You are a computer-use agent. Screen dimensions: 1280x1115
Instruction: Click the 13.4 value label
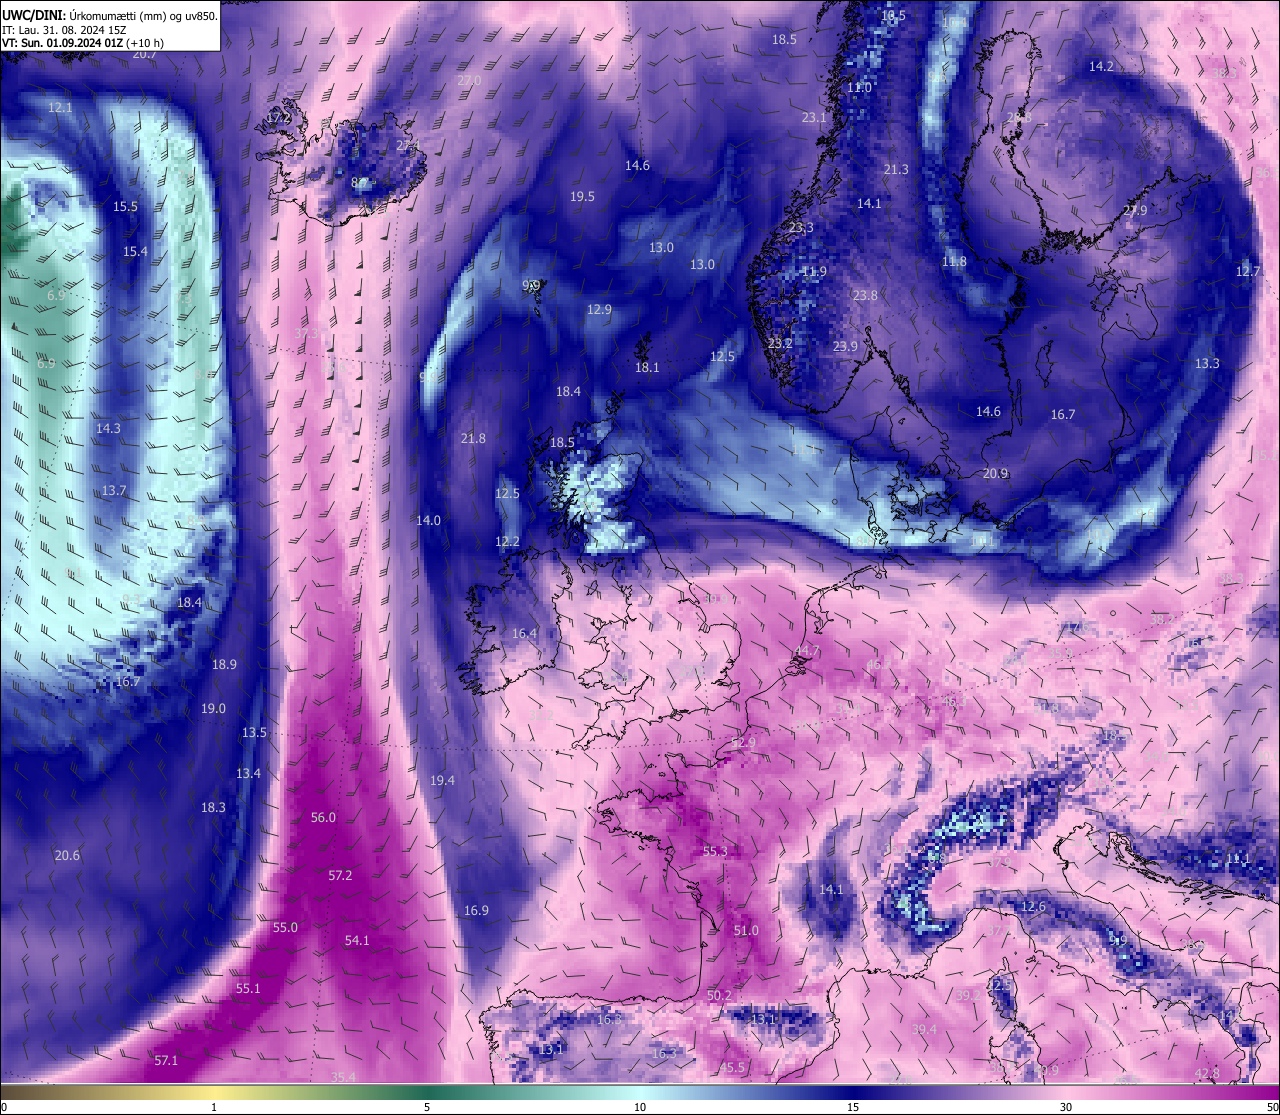pyautogui.click(x=248, y=773)
